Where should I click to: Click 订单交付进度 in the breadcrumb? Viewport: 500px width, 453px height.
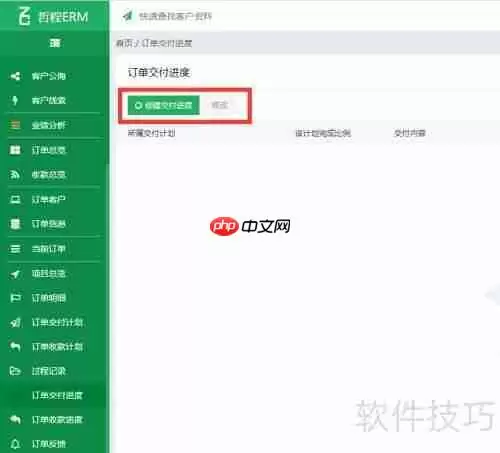click(x=167, y=43)
